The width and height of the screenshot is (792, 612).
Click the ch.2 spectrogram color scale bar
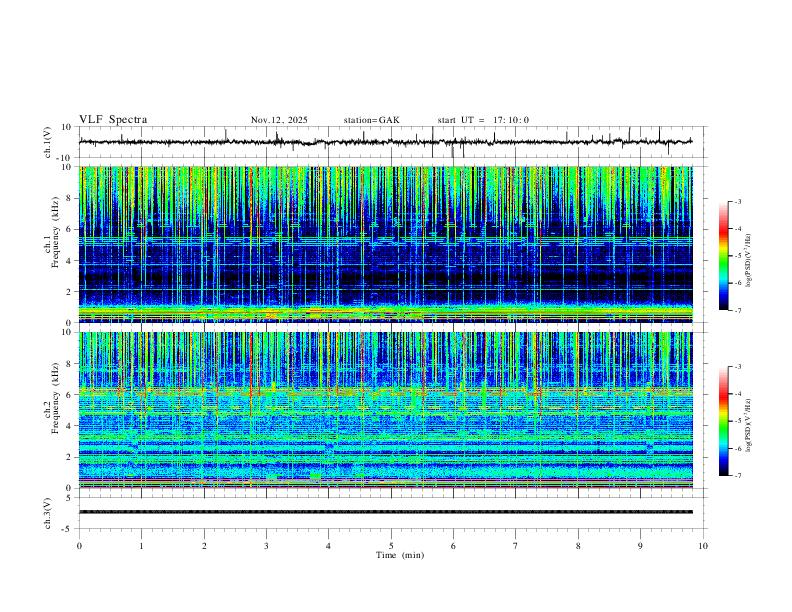click(x=724, y=421)
